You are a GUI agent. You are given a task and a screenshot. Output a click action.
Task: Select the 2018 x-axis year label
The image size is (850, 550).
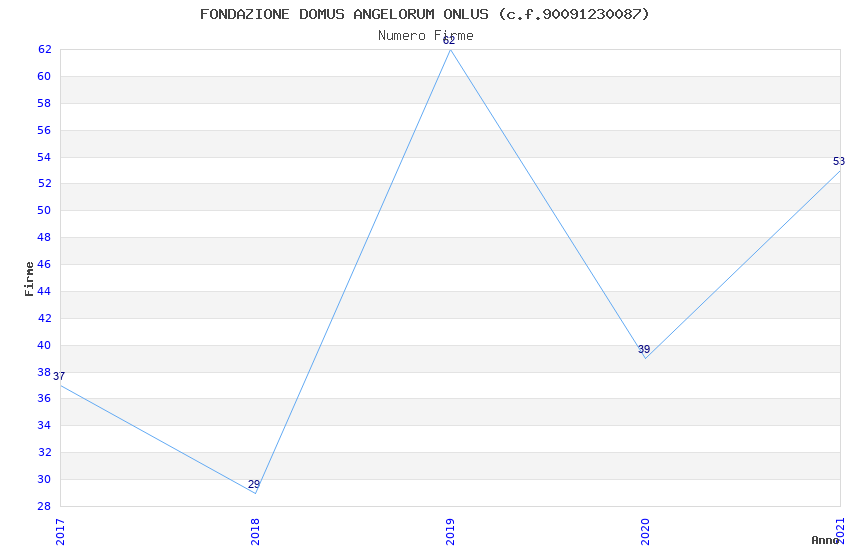pos(255,532)
